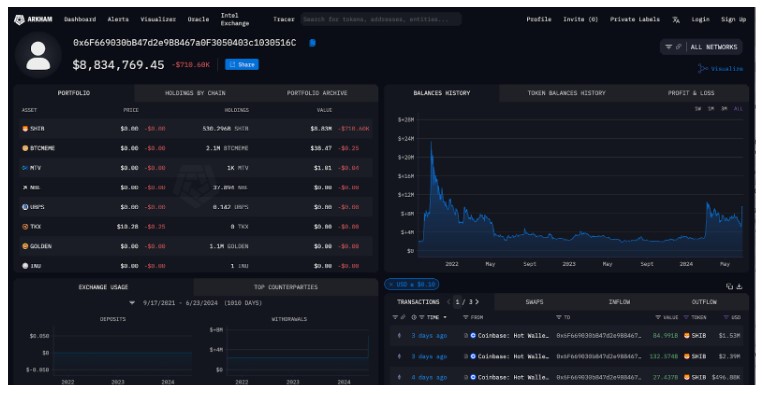Toggle the USD ≥ $0.10 filter chip

click(412, 284)
